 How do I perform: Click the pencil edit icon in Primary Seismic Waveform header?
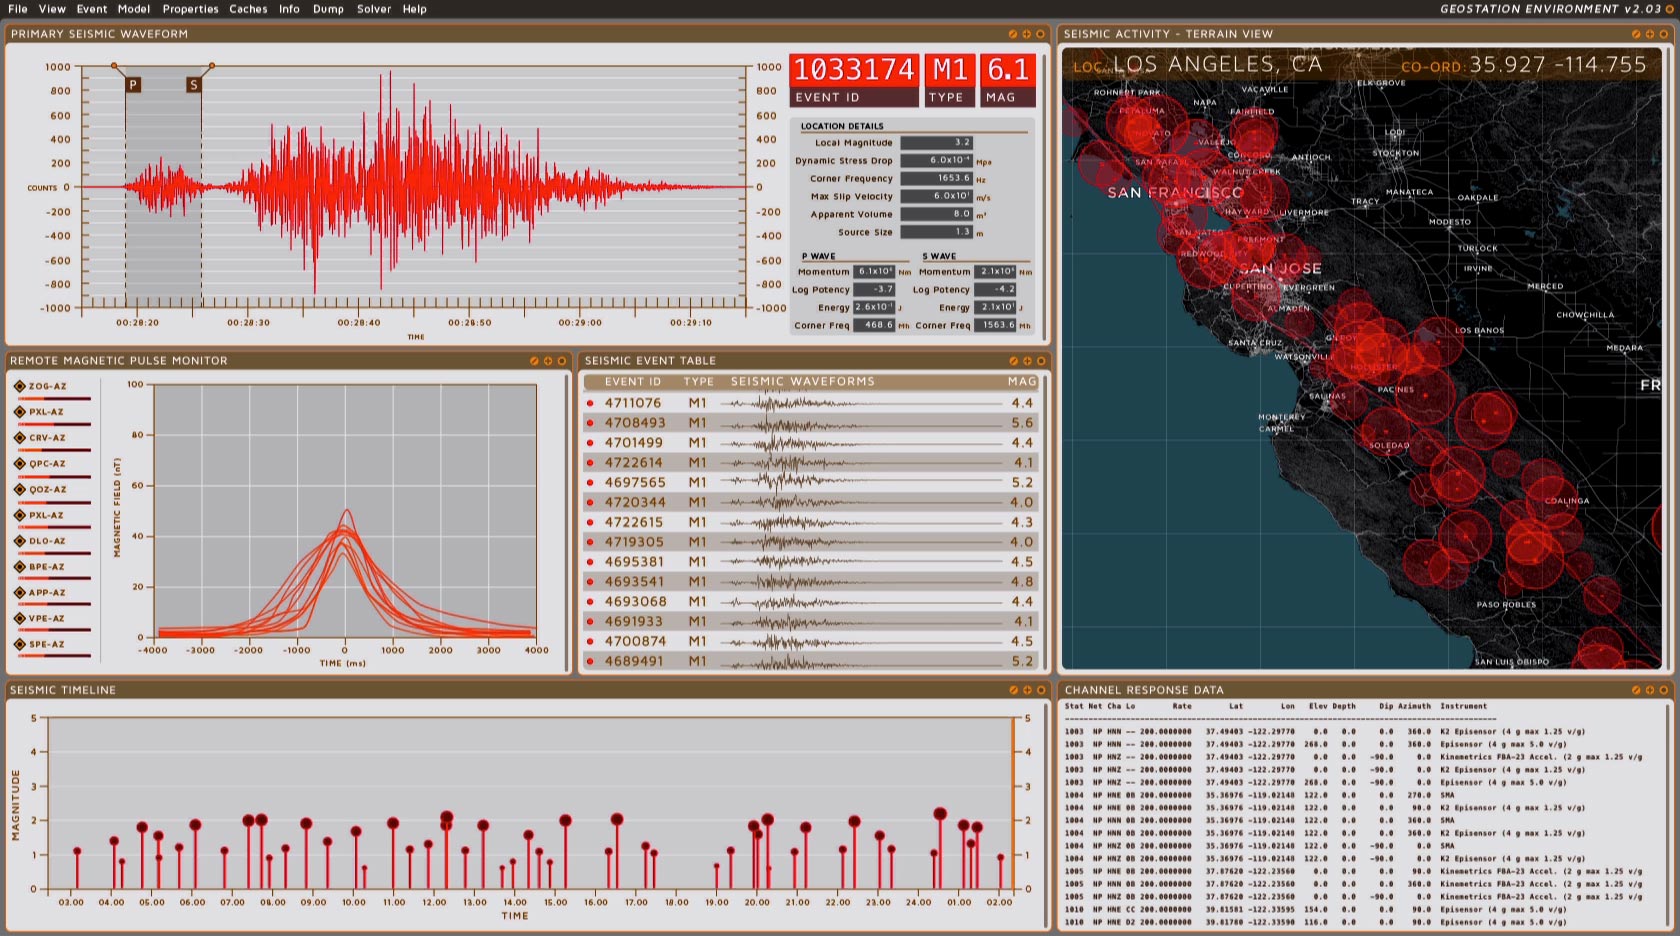click(1012, 34)
